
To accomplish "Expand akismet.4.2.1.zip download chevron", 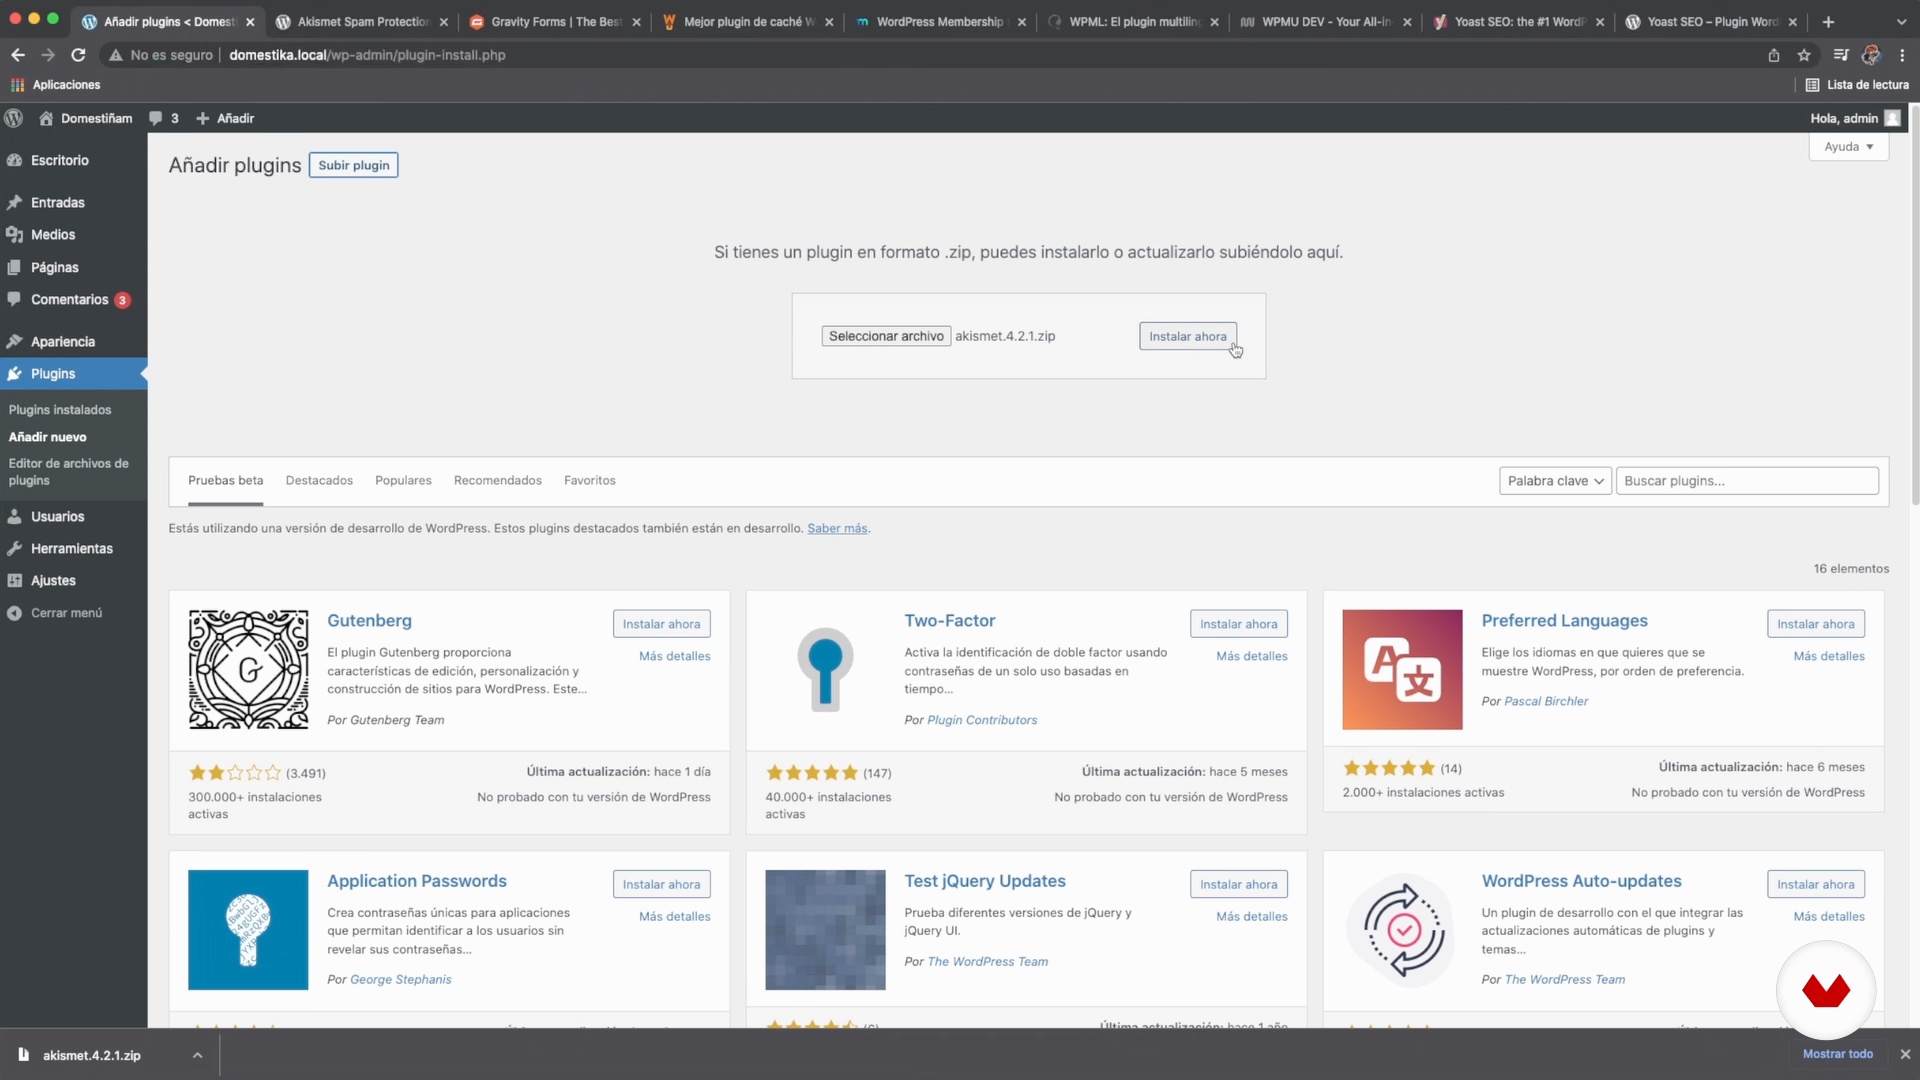I will tap(197, 1055).
